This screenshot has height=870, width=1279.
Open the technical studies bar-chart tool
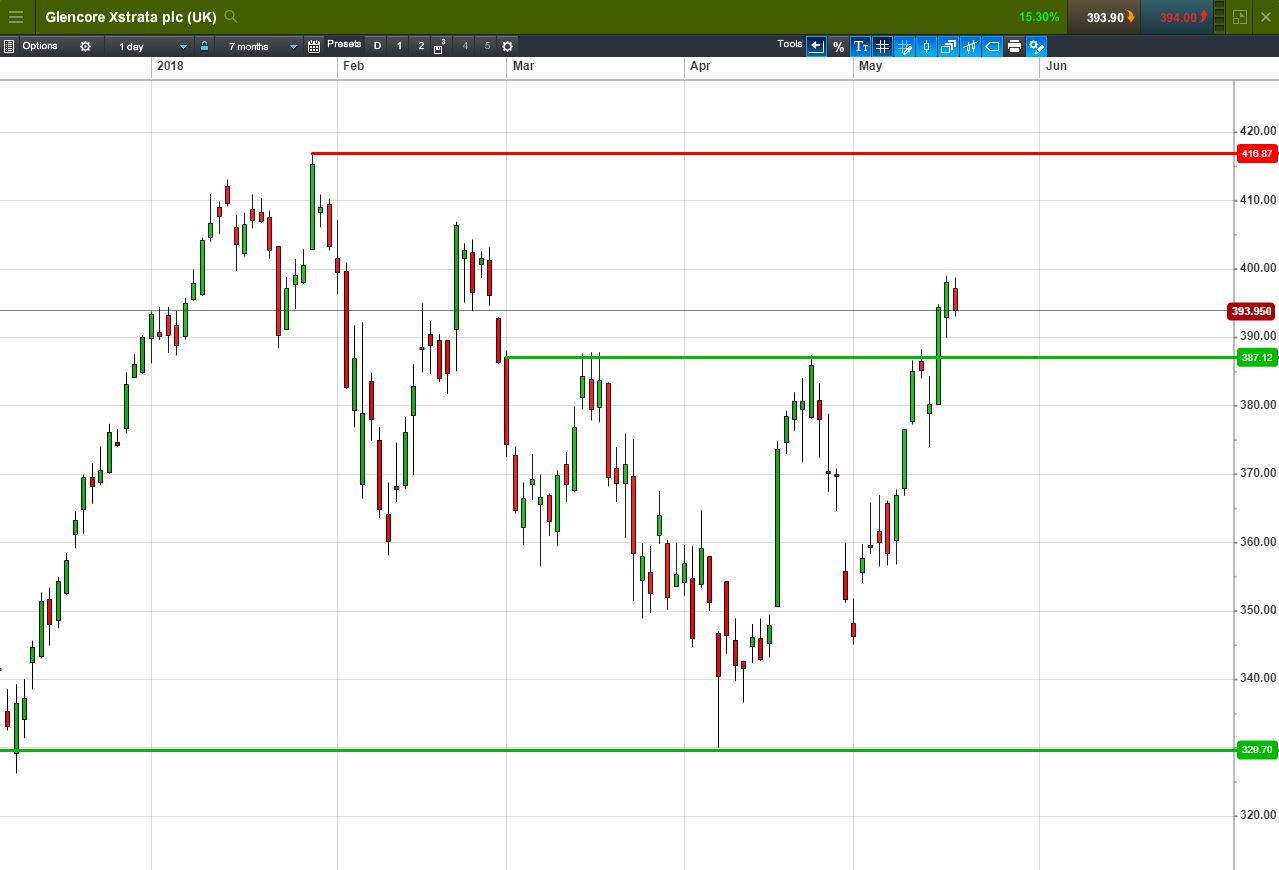(970, 46)
